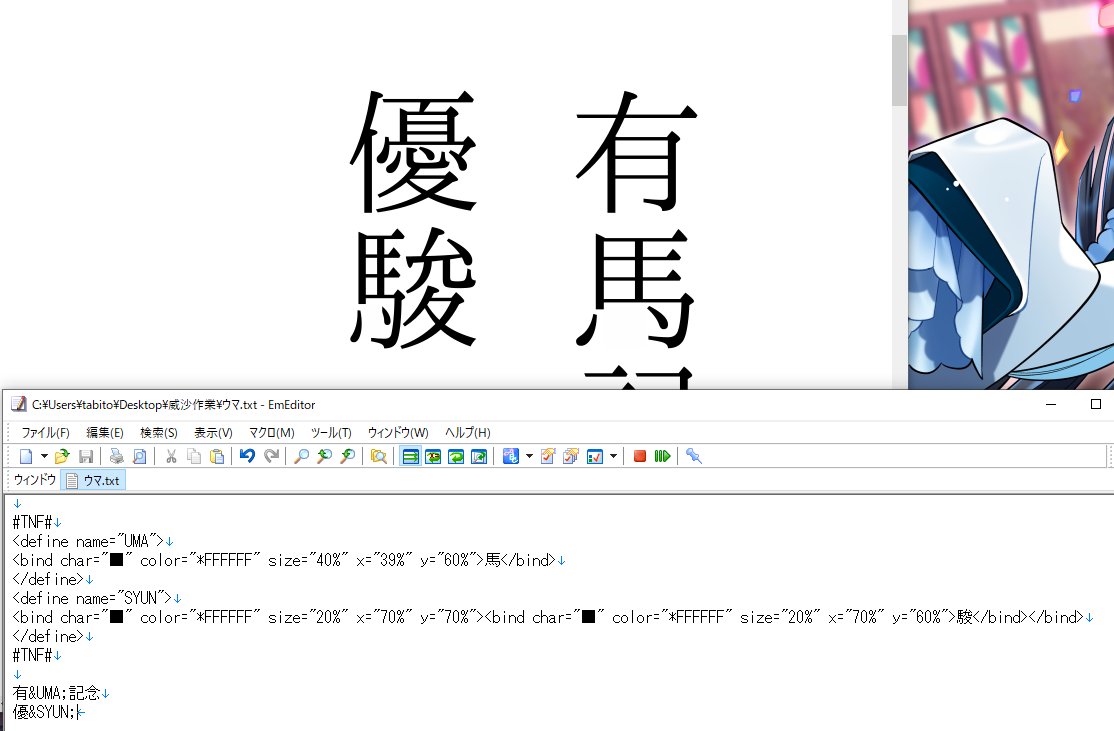This screenshot has height=731, width=1114.
Task: Click the EmEditor title bar app icon
Action: pos(19,404)
